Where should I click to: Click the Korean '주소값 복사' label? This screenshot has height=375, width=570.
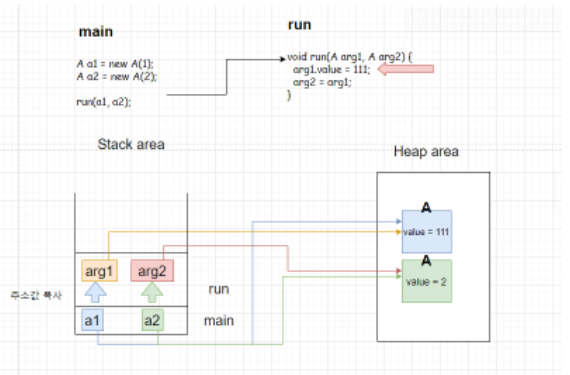(x=36, y=295)
